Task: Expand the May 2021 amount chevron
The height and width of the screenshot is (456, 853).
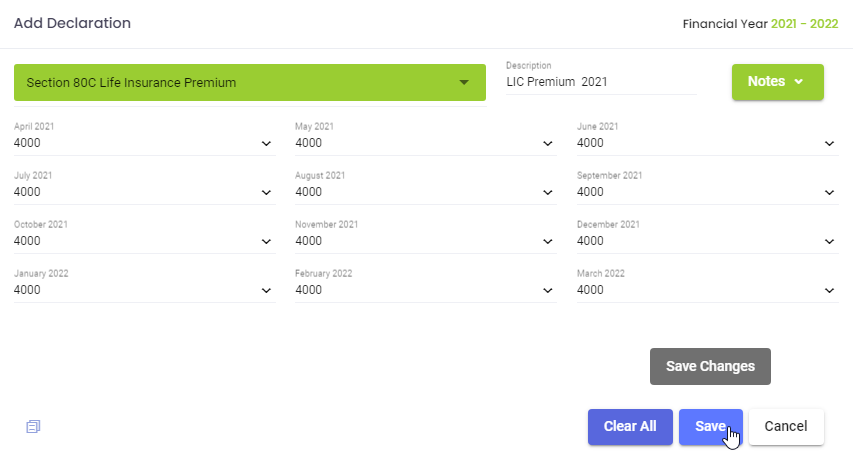Action: coord(548,144)
